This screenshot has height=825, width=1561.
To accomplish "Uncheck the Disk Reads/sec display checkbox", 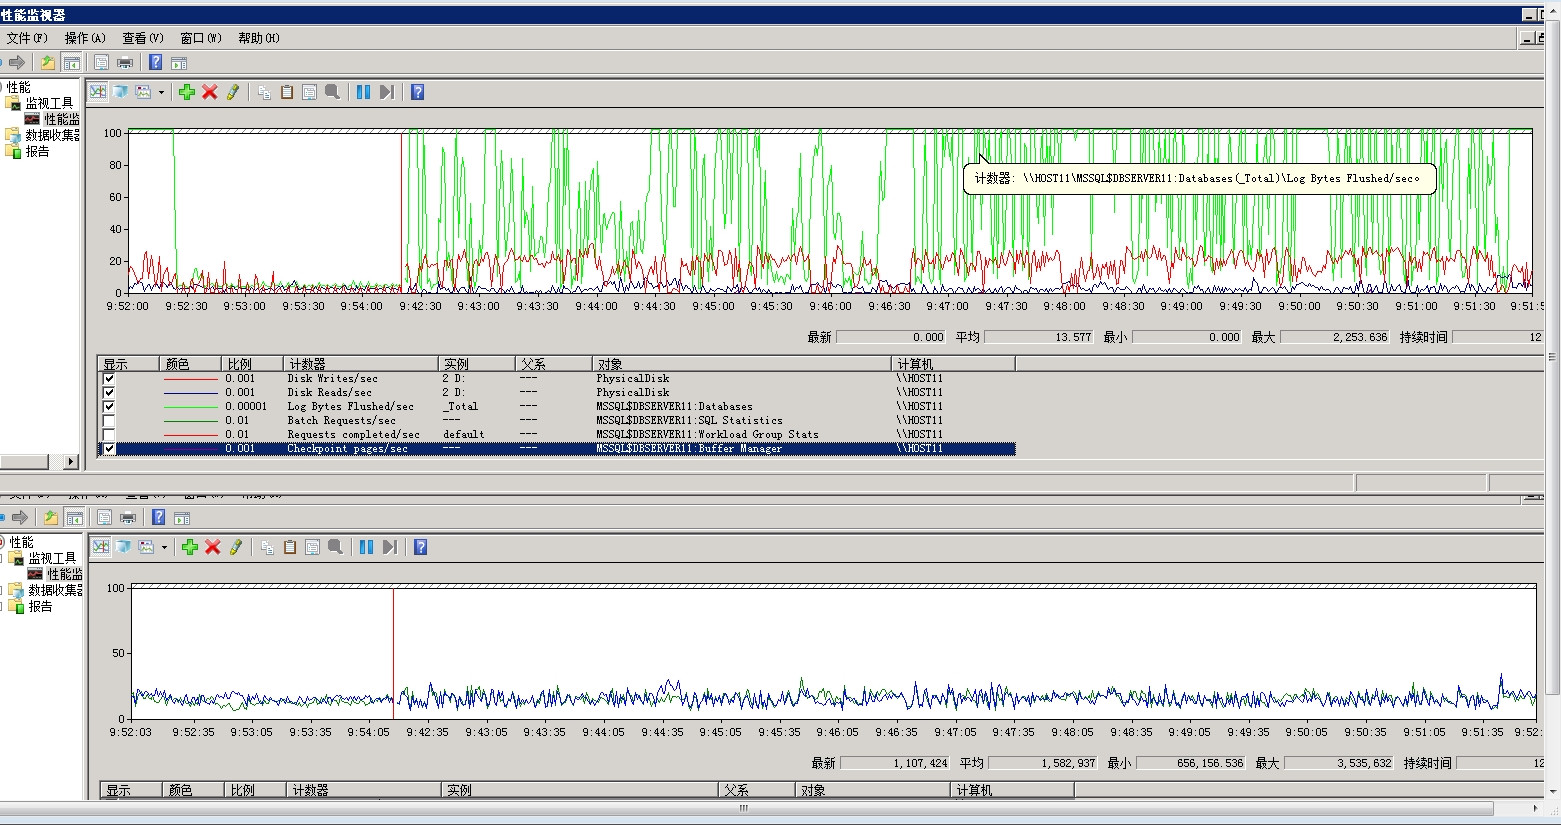I will [x=109, y=393].
